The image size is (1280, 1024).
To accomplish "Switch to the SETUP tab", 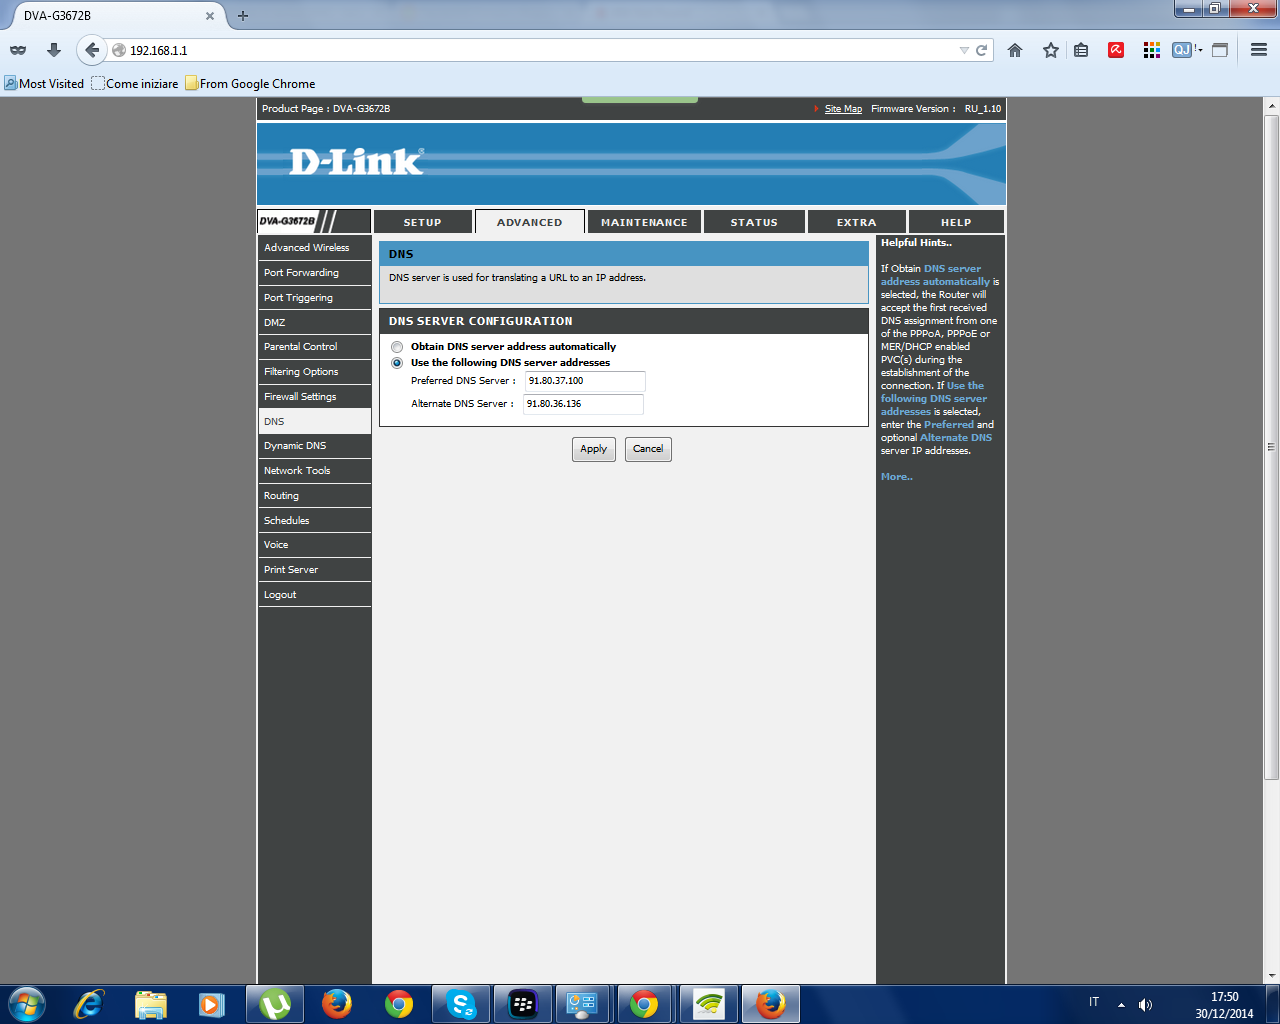I will [x=423, y=222].
